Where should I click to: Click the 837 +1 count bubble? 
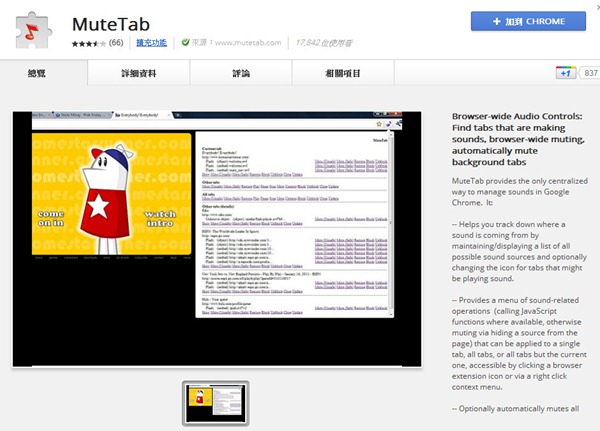(x=590, y=73)
